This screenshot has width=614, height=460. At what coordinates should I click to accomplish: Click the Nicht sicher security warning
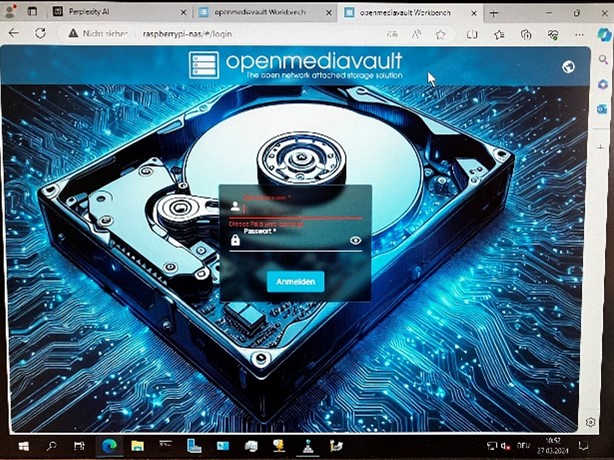point(98,34)
